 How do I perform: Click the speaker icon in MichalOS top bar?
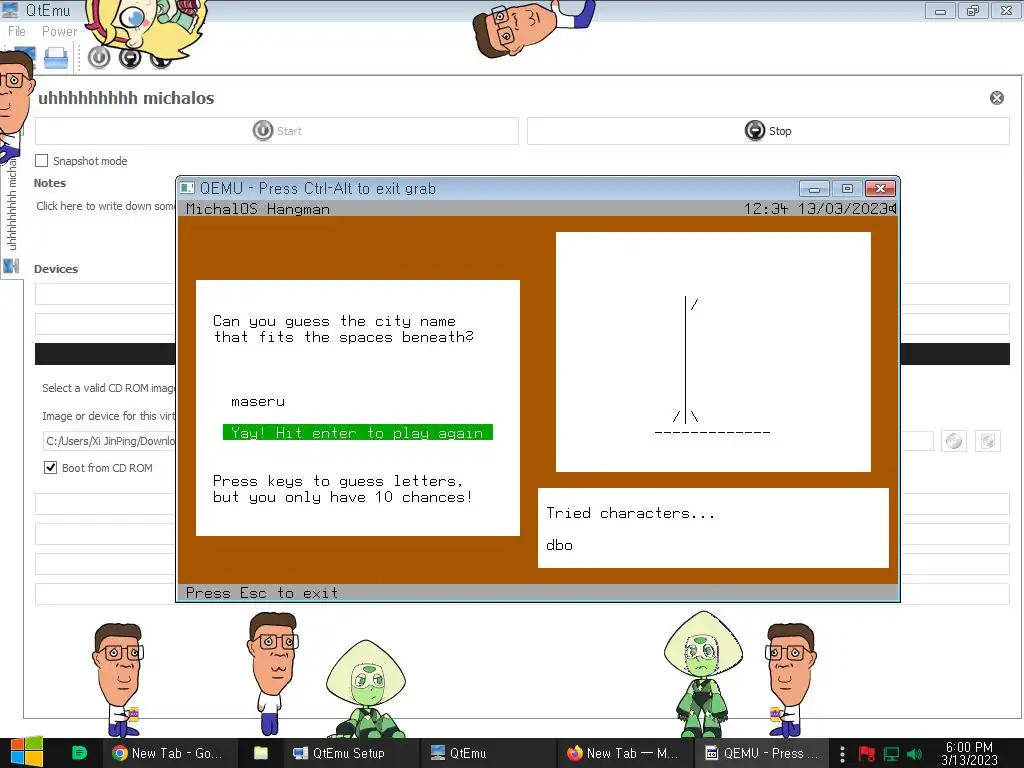pyautogui.click(x=892, y=209)
